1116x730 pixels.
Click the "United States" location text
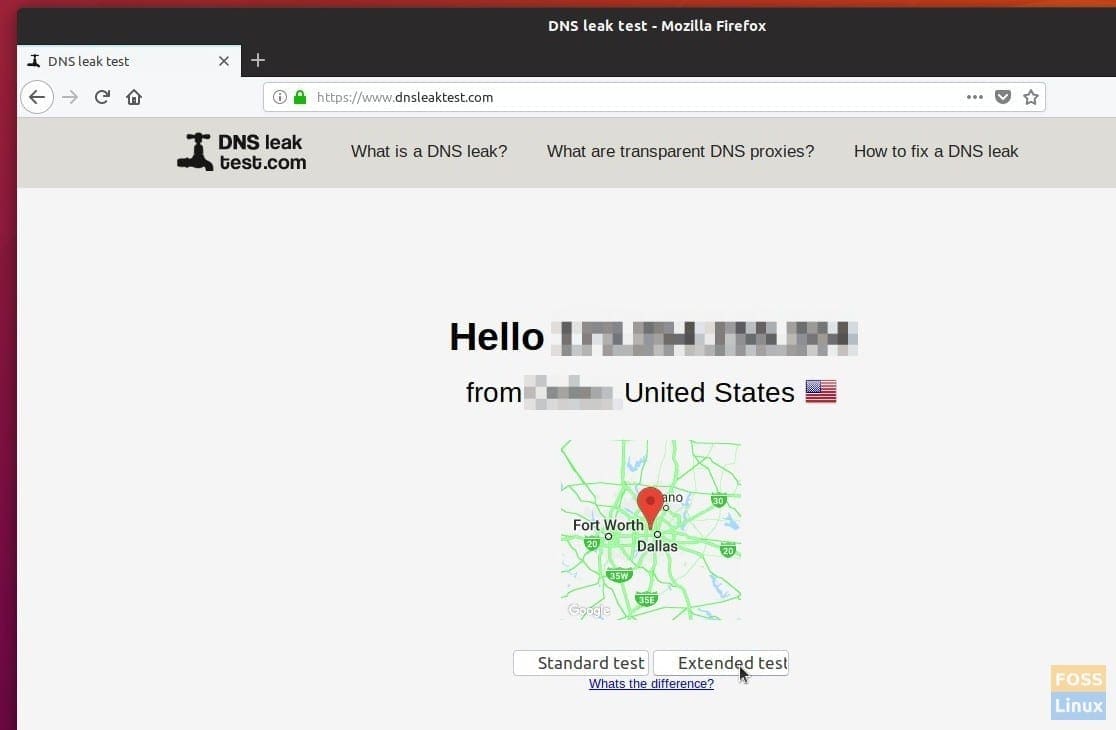(710, 393)
